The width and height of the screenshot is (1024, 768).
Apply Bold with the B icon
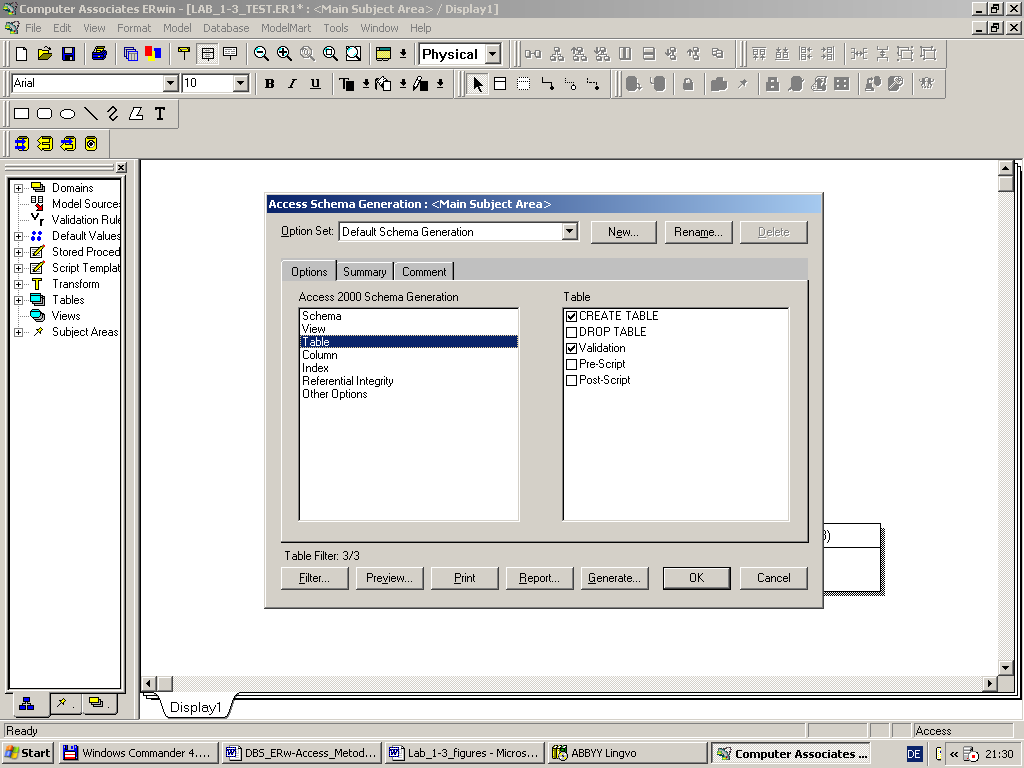click(x=269, y=84)
